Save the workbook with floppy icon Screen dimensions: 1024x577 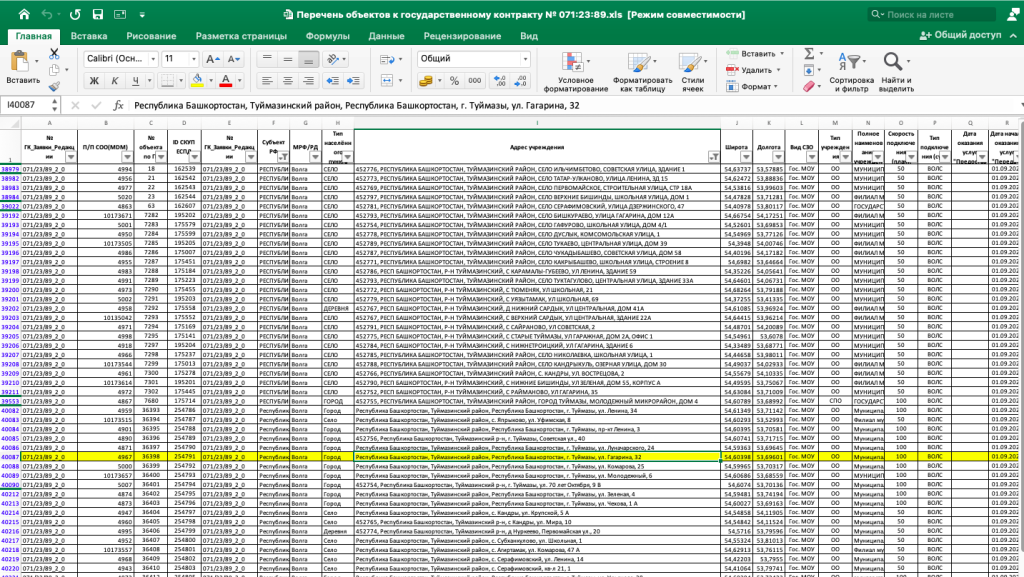pyautogui.click(x=98, y=14)
